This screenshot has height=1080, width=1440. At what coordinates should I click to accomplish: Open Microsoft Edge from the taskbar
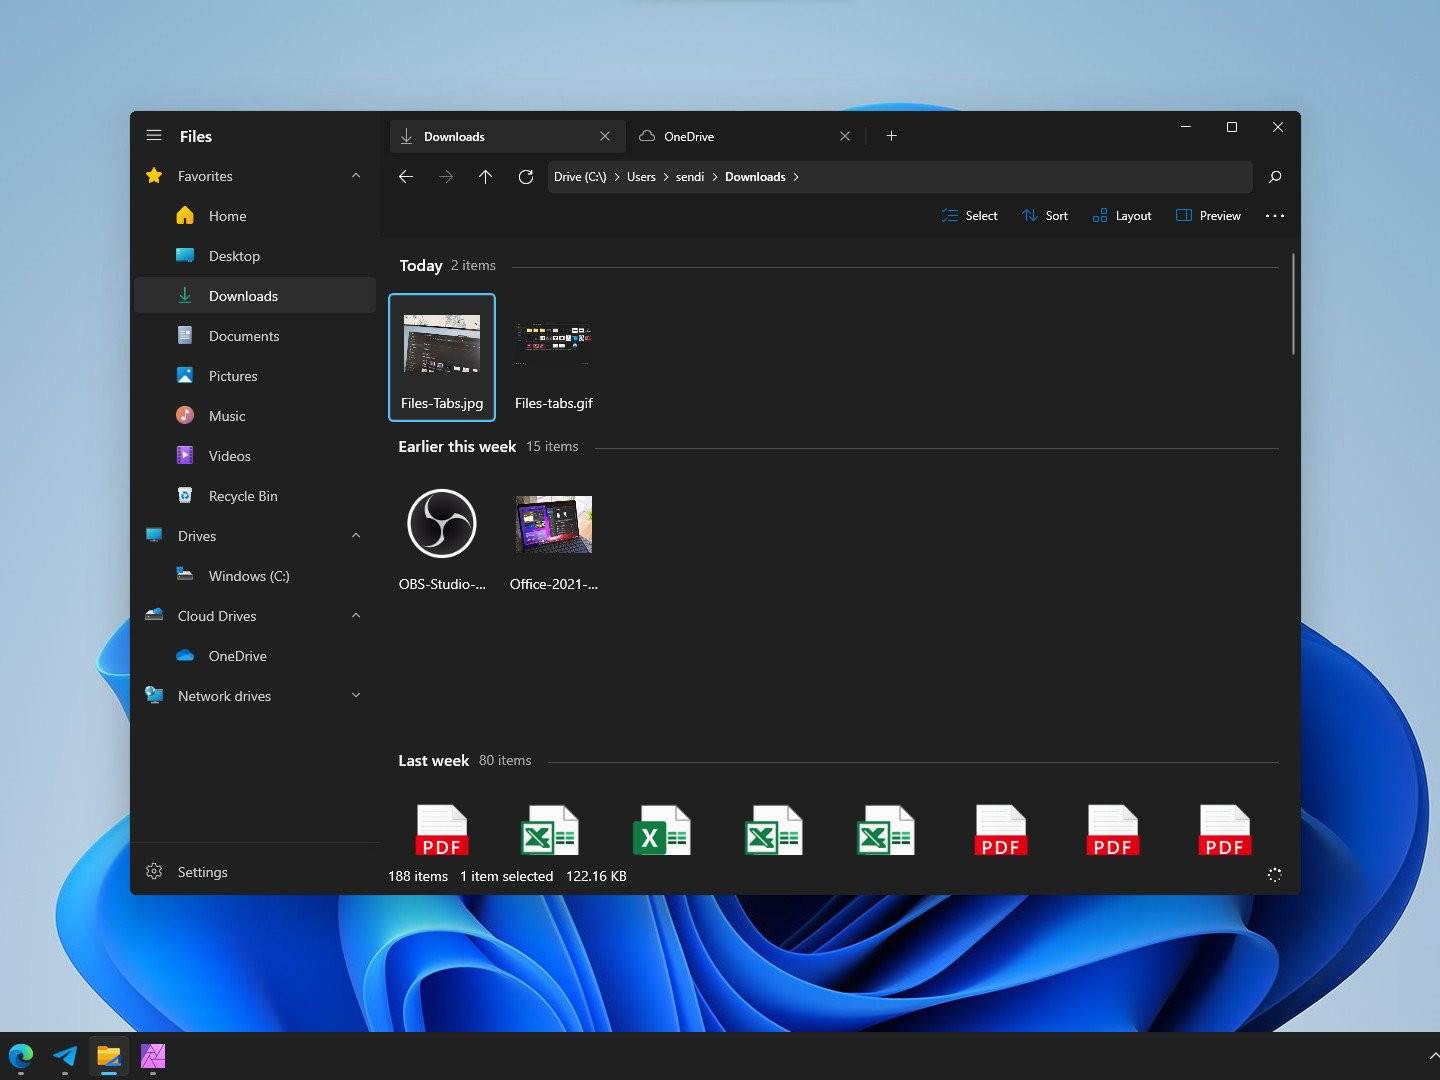21,1056
